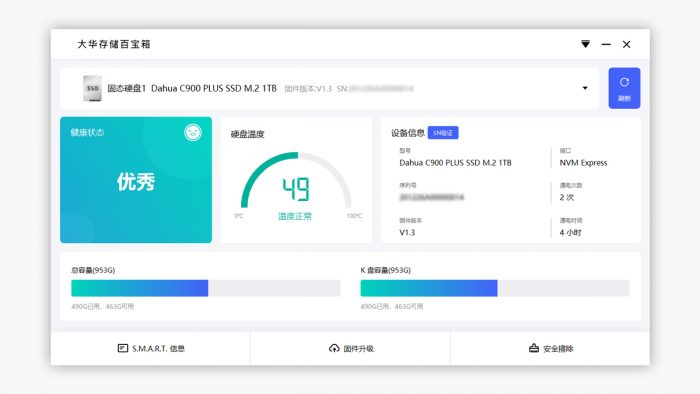The height and width of the screenshot is (394, 700).
Task: Click the secure erase icon
Action: pos(533,348)
